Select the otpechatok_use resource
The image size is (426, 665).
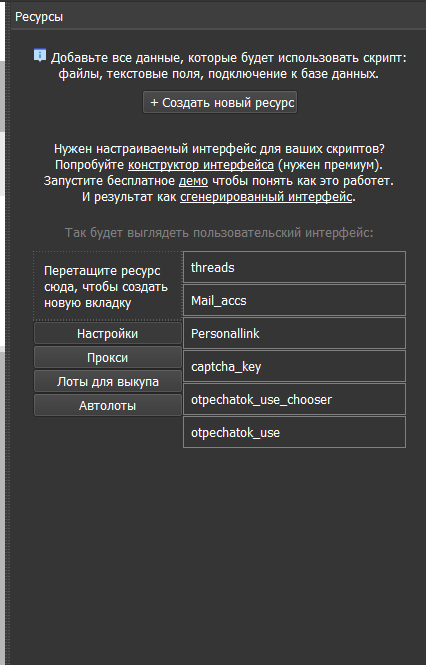pos(294,432)
